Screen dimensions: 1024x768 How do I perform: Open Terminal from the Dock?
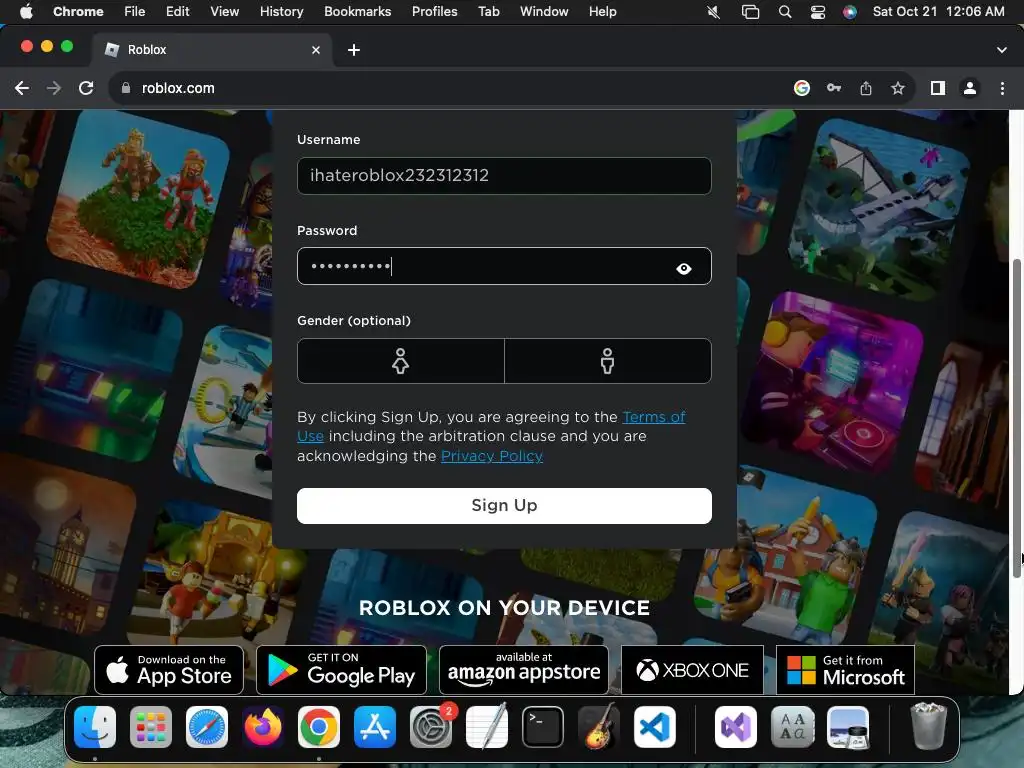pyautogui.click(x=543, y=727)
